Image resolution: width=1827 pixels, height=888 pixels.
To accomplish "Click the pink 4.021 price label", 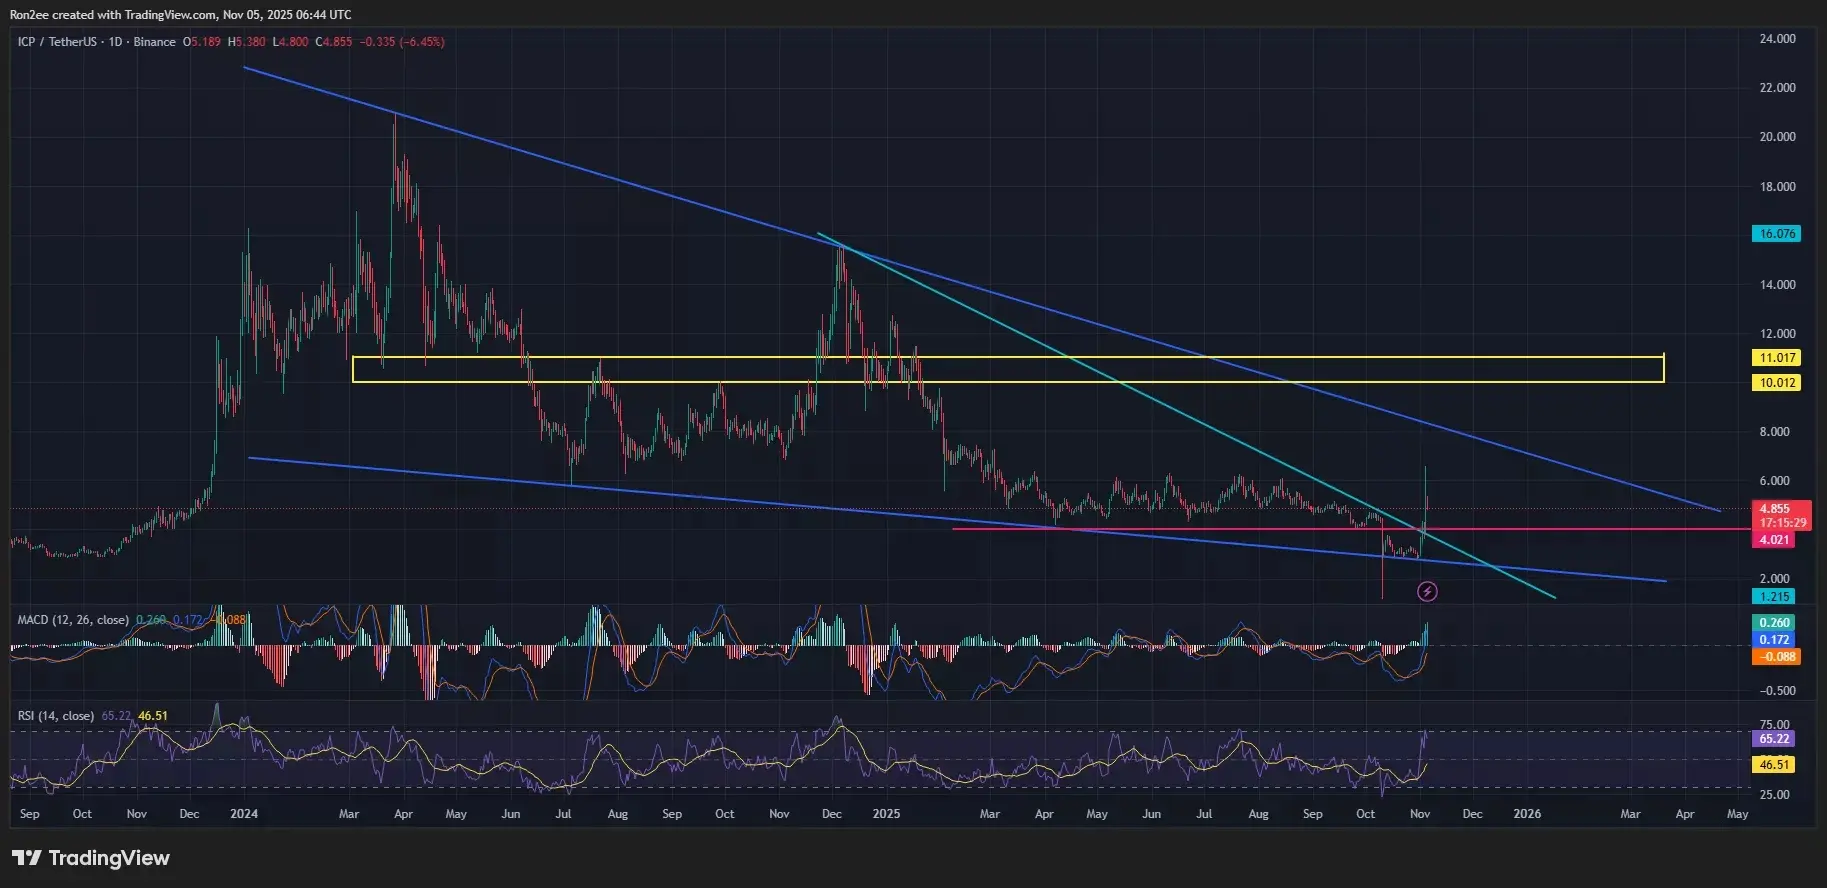I will (1774, 540).
